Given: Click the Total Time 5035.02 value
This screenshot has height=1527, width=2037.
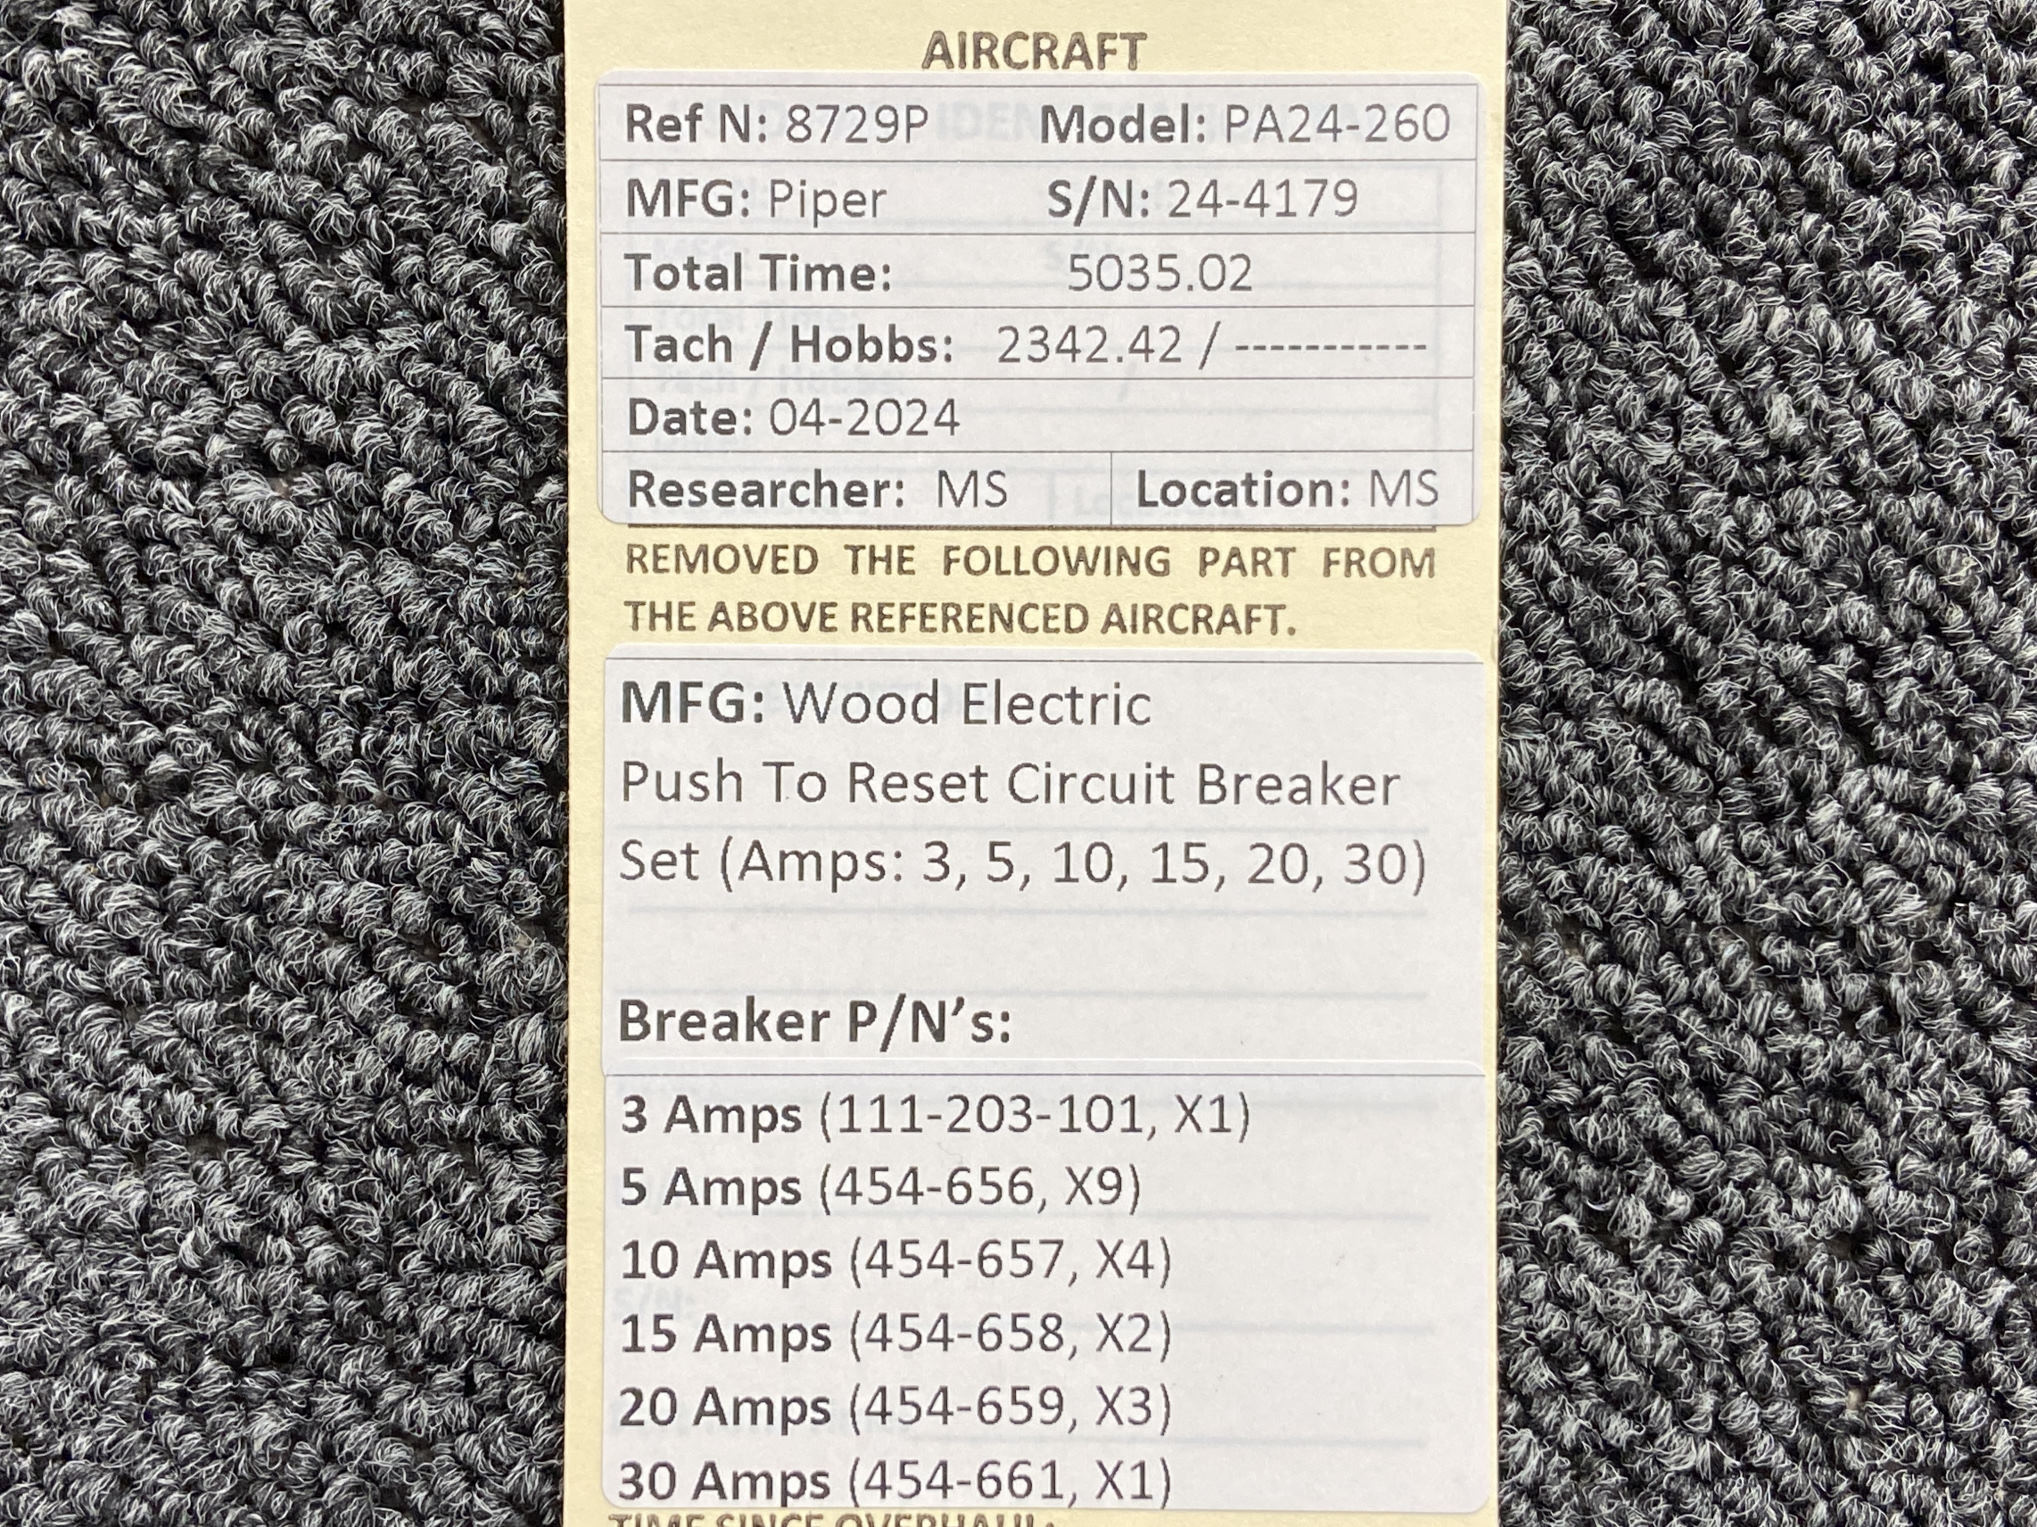Looking at the screenshot, I should click(x=1159, y=273).
